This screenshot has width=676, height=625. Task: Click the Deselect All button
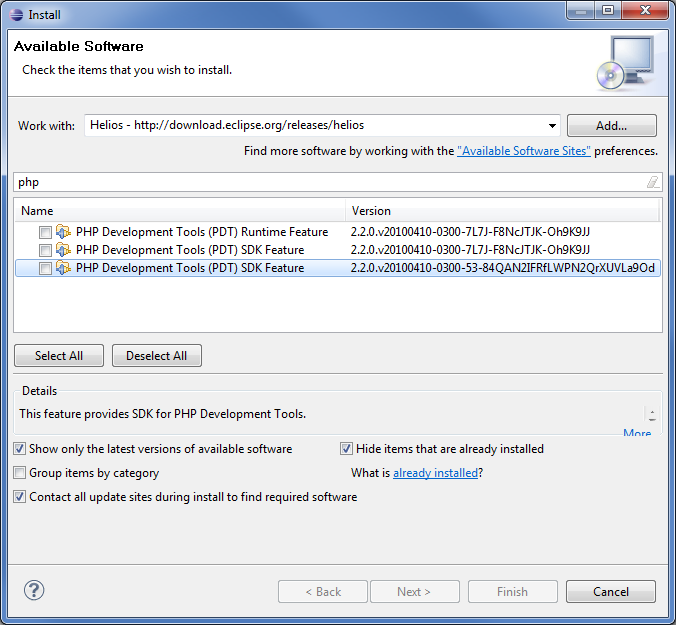pos(157,356)
